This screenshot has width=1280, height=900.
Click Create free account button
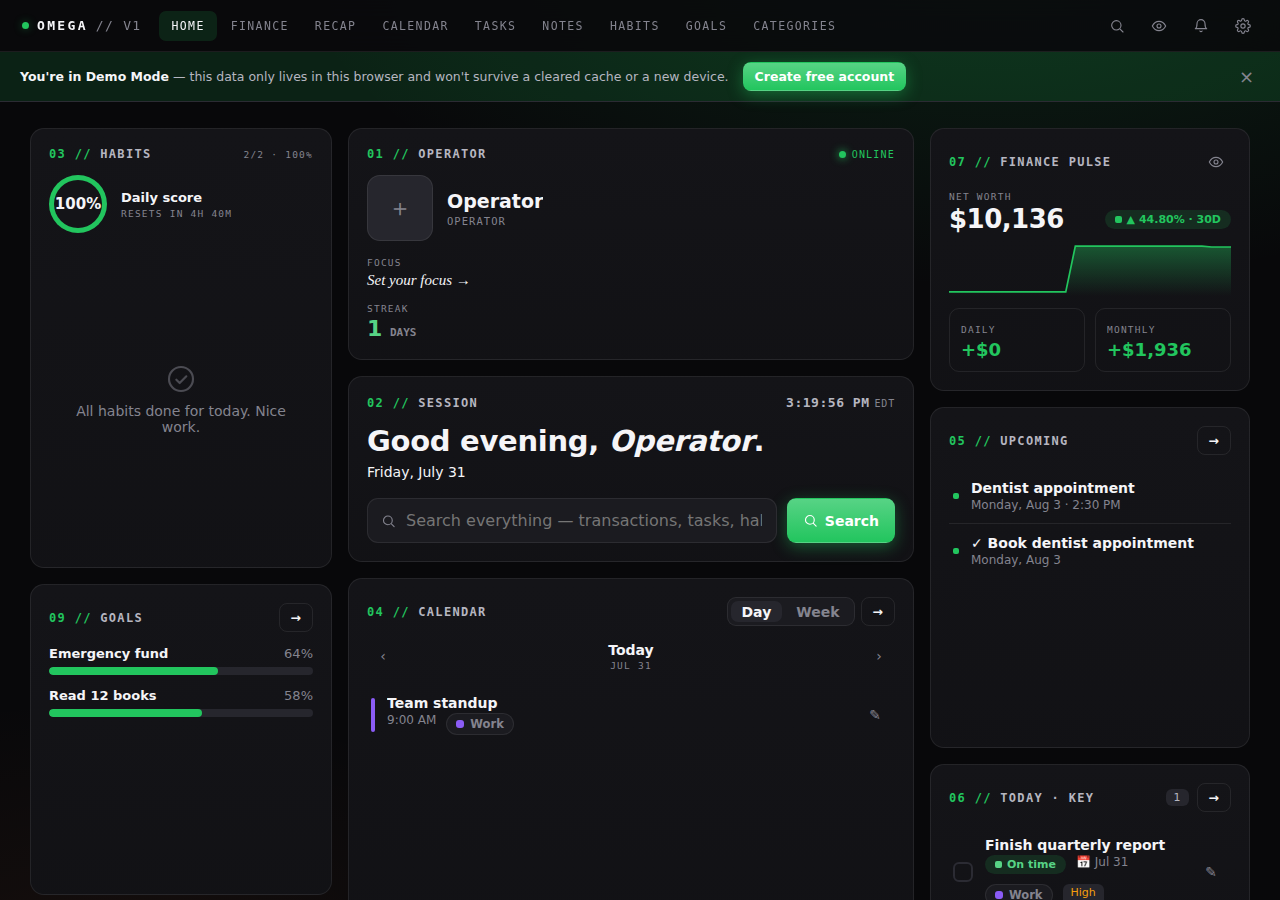pos(824,77)
